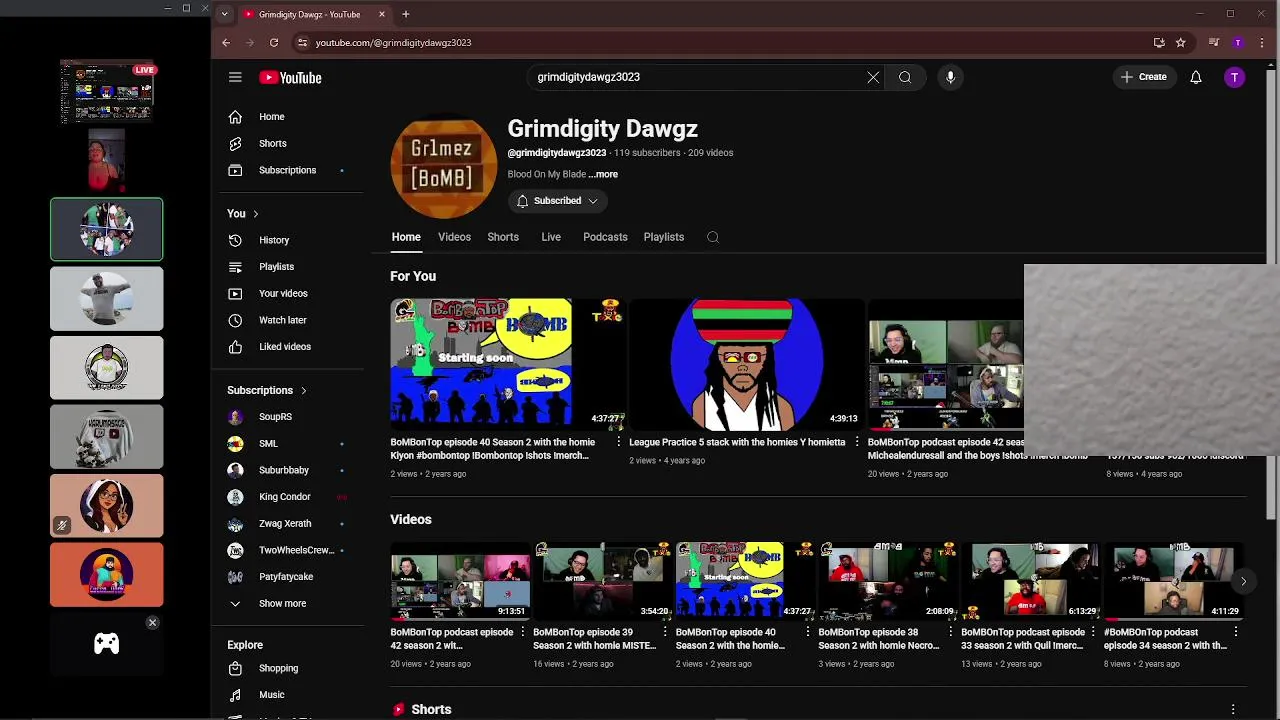
Task: Select the LIVE preview thumbnail in left panel
Action: pos(107,92)
